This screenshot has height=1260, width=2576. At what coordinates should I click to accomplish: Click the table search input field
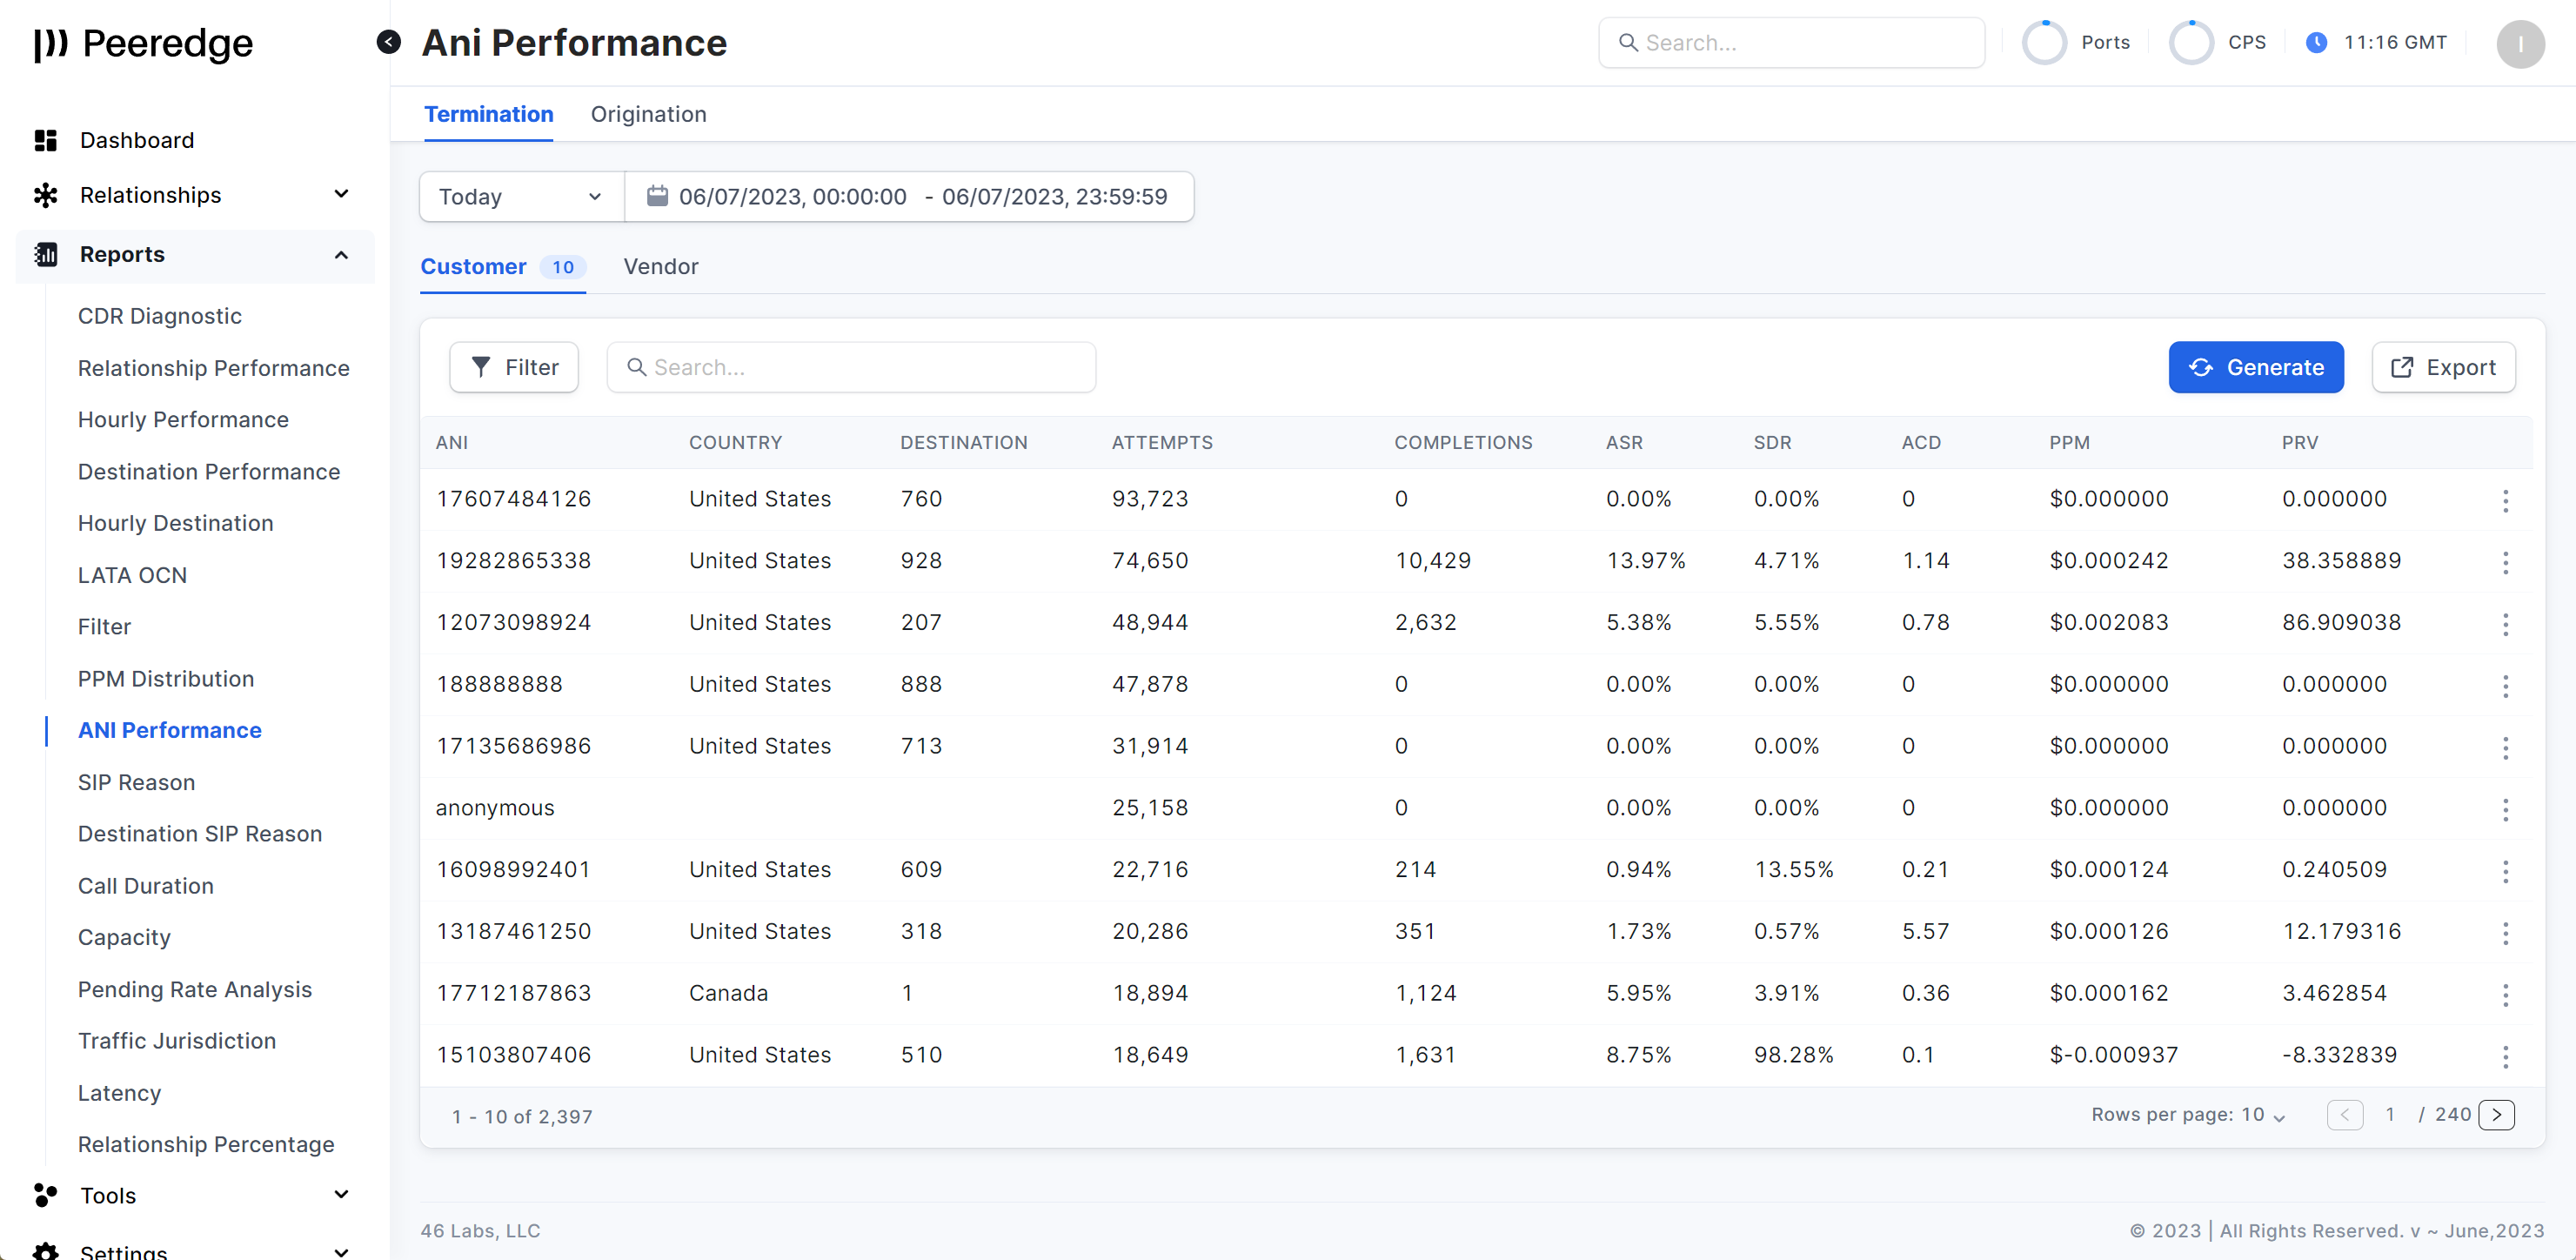[x=850, y=367]
